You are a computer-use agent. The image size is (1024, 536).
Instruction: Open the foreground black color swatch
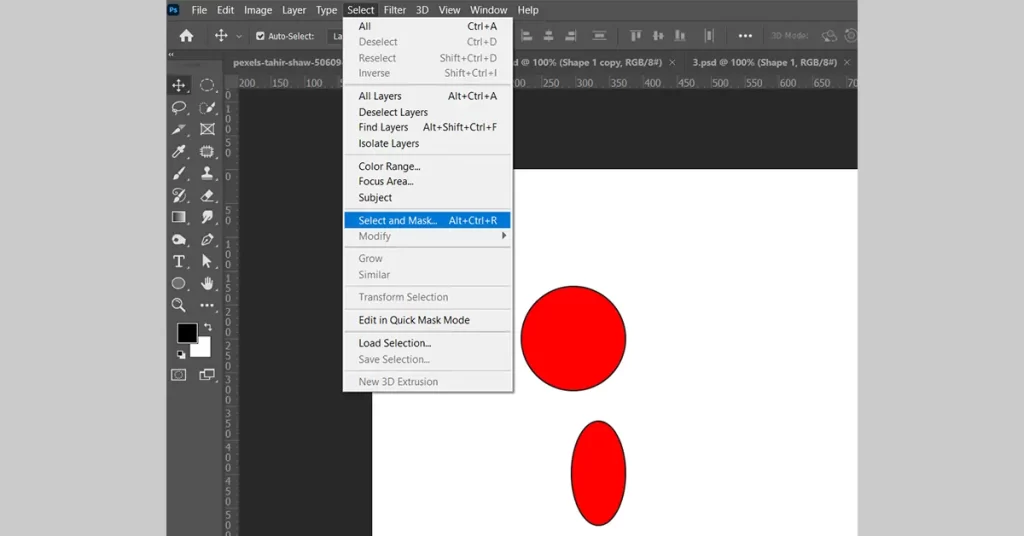187,332
